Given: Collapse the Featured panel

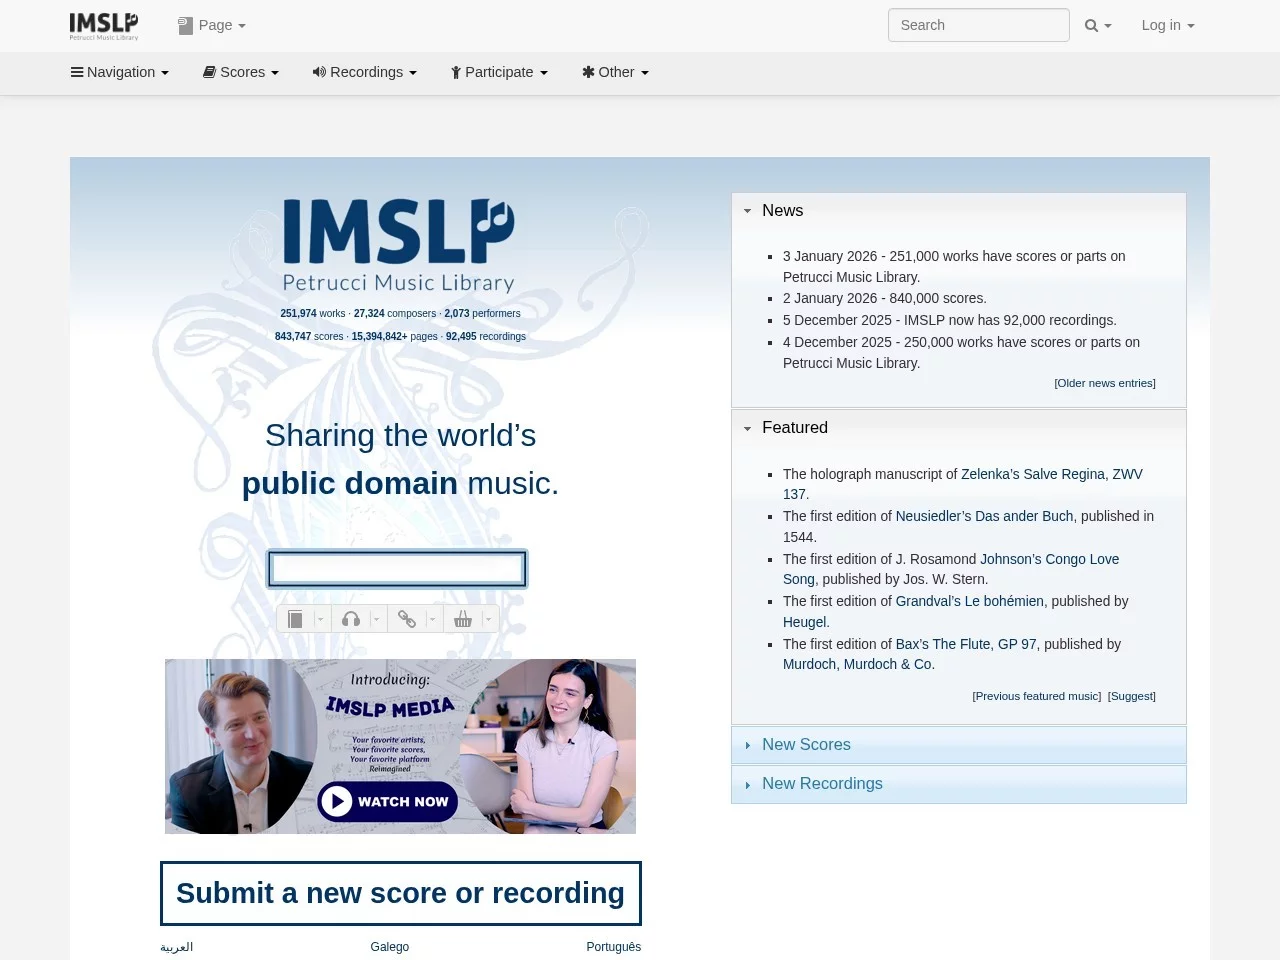Looking at the screenshot, I should tap(747, 428).
